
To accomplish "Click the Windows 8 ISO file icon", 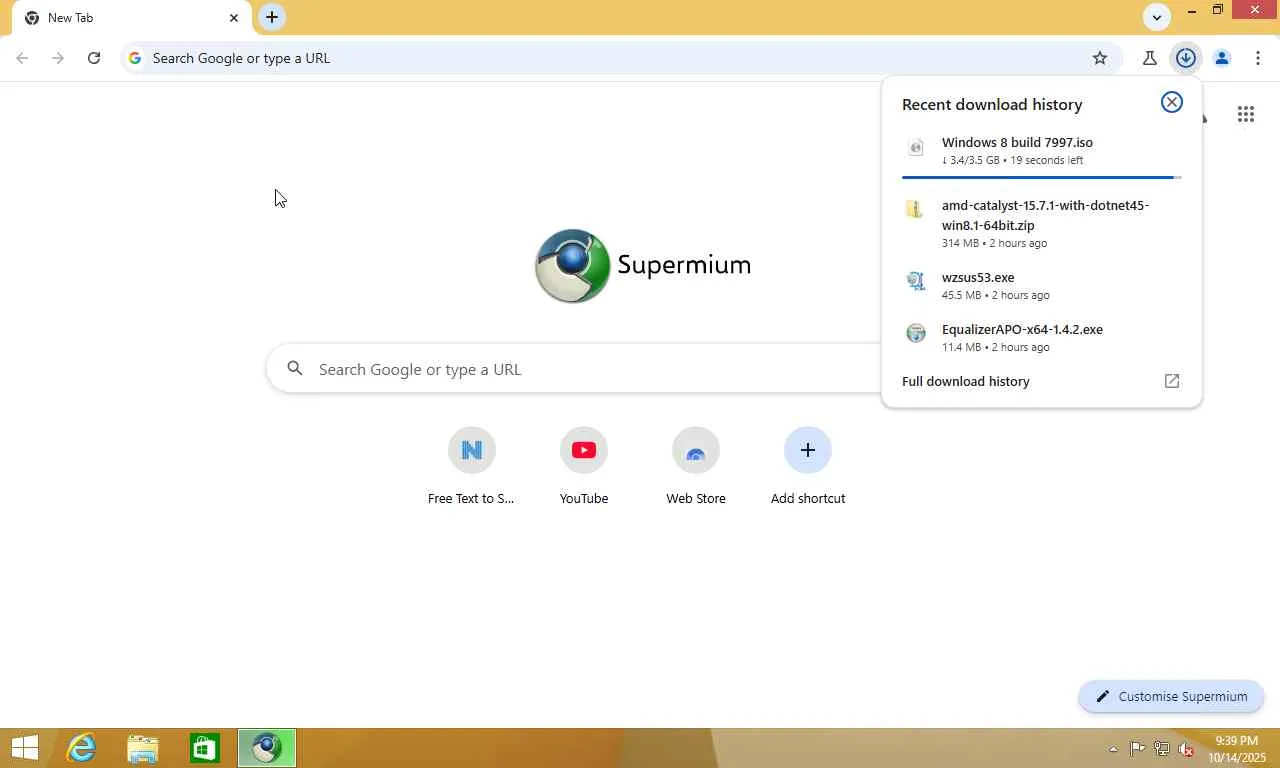I will pyautogui.click(x=915, y=148).
